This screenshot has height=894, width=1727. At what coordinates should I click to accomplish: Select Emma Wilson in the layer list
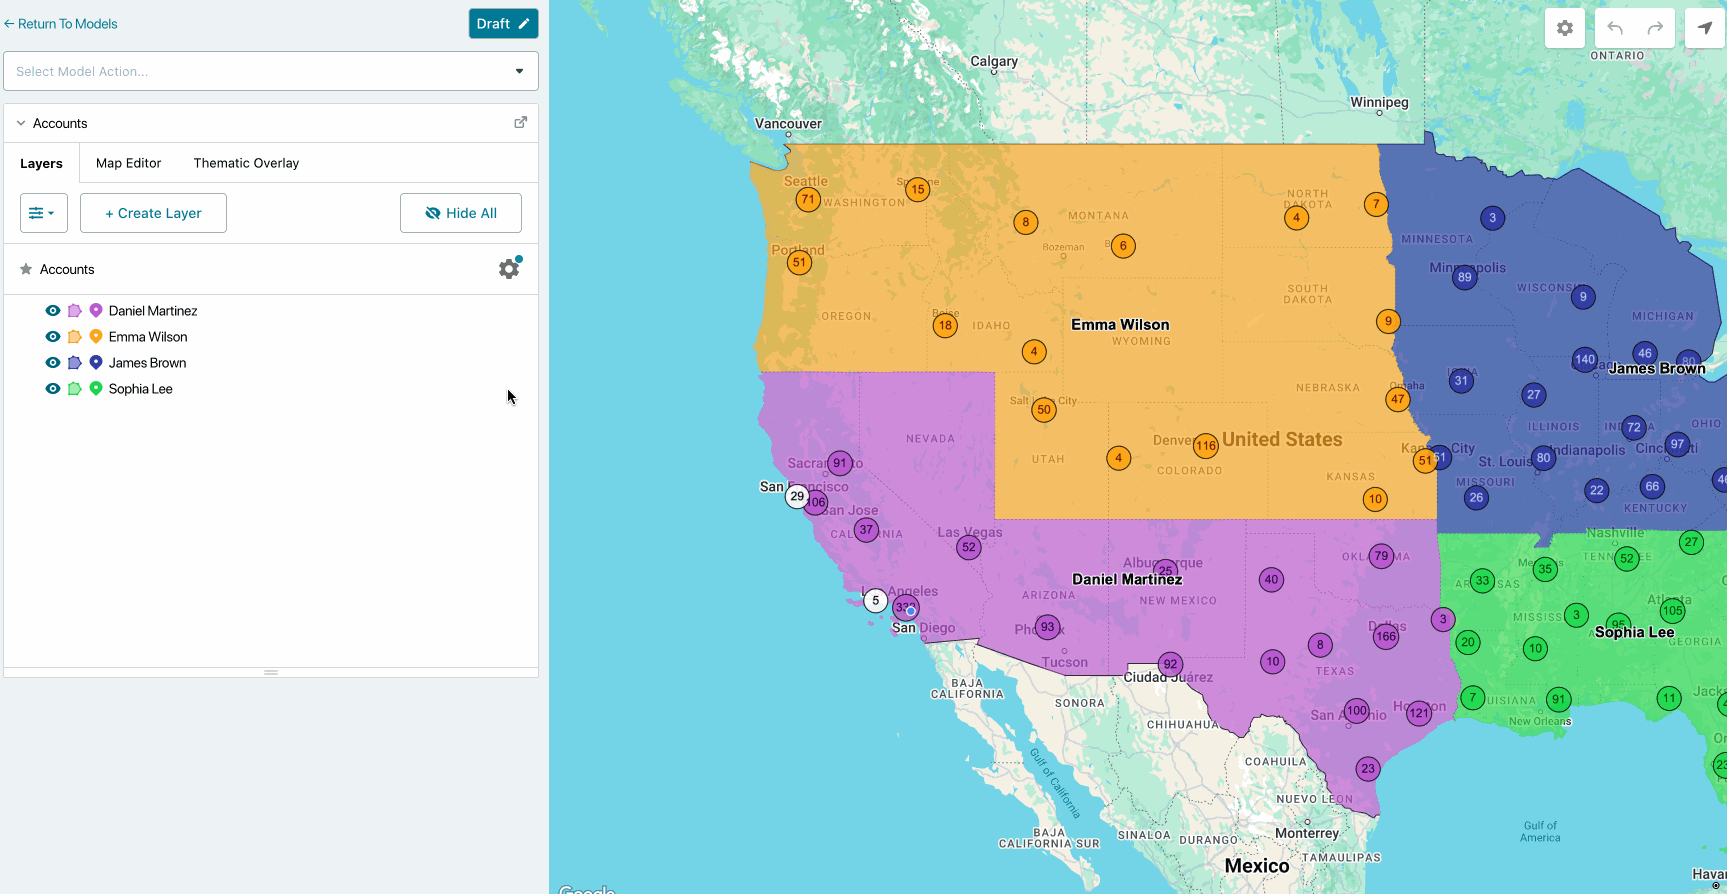[148, 337]
